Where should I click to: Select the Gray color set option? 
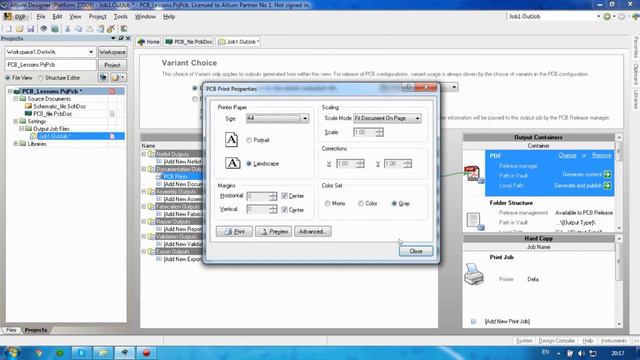pyautogui.click(x=394, y=203)
